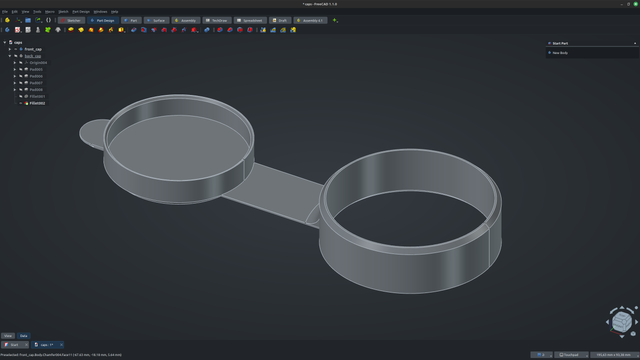Screen dimensions: 640x360
Task: Toggle visibility of Fillet001
Action: click(21, 96)
